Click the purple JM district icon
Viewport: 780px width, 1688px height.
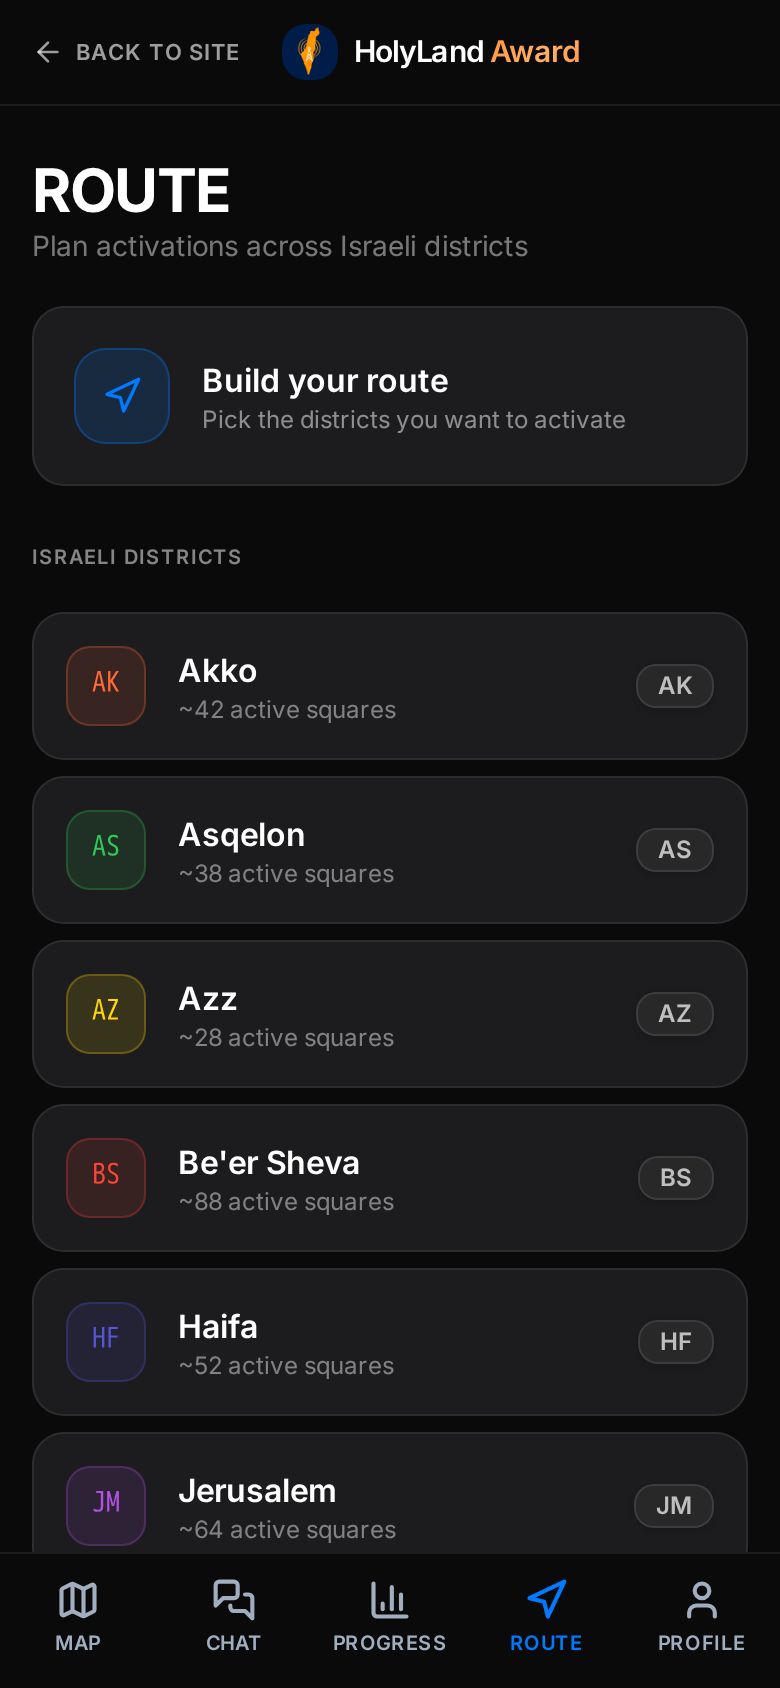point(106,1506)
